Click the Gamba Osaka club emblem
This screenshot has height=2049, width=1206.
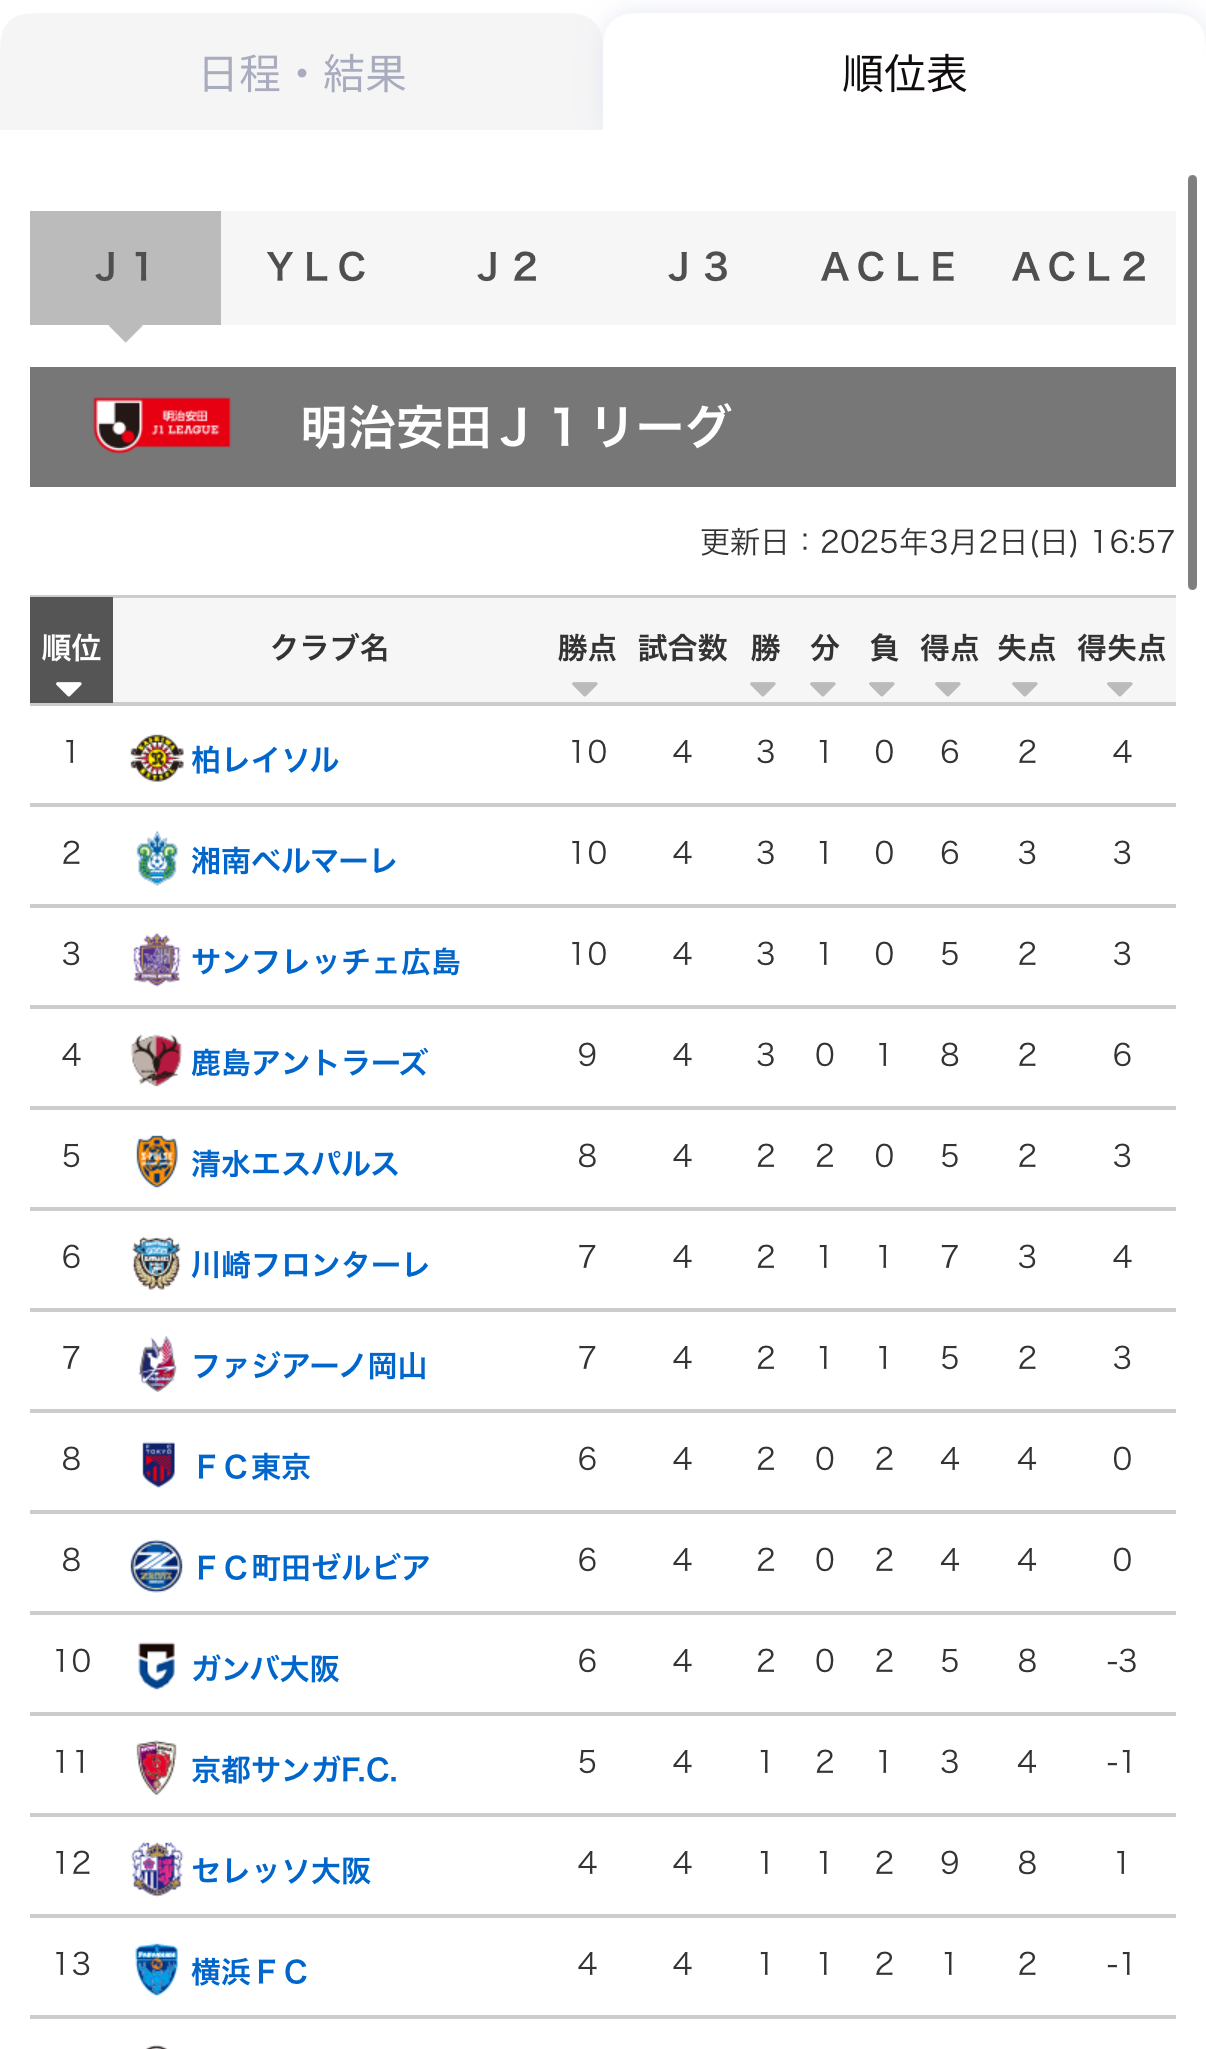[157, 1666]
